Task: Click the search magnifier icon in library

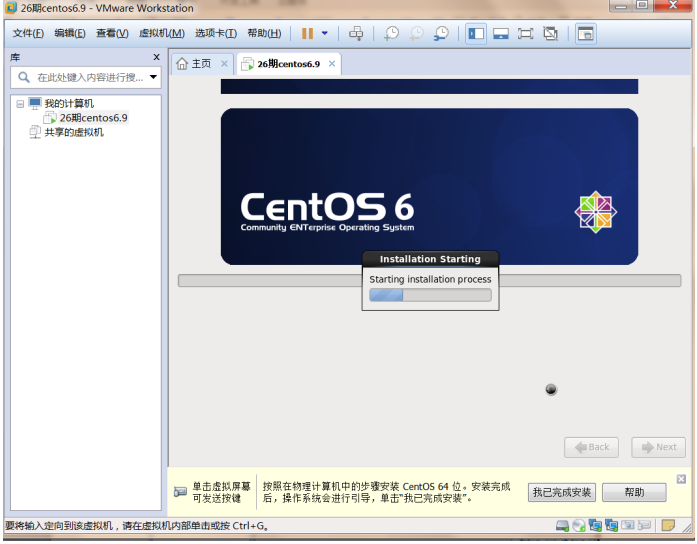Action: [24, 77]
